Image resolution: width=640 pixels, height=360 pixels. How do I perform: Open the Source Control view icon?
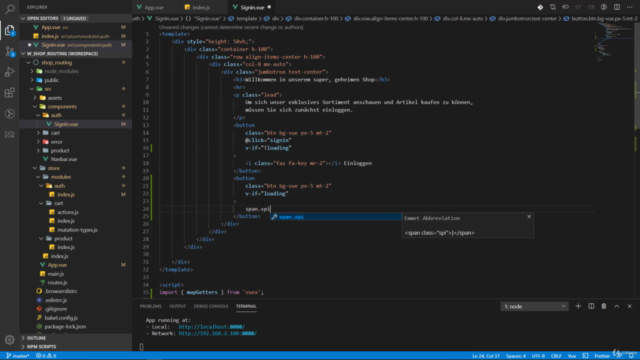9,51
